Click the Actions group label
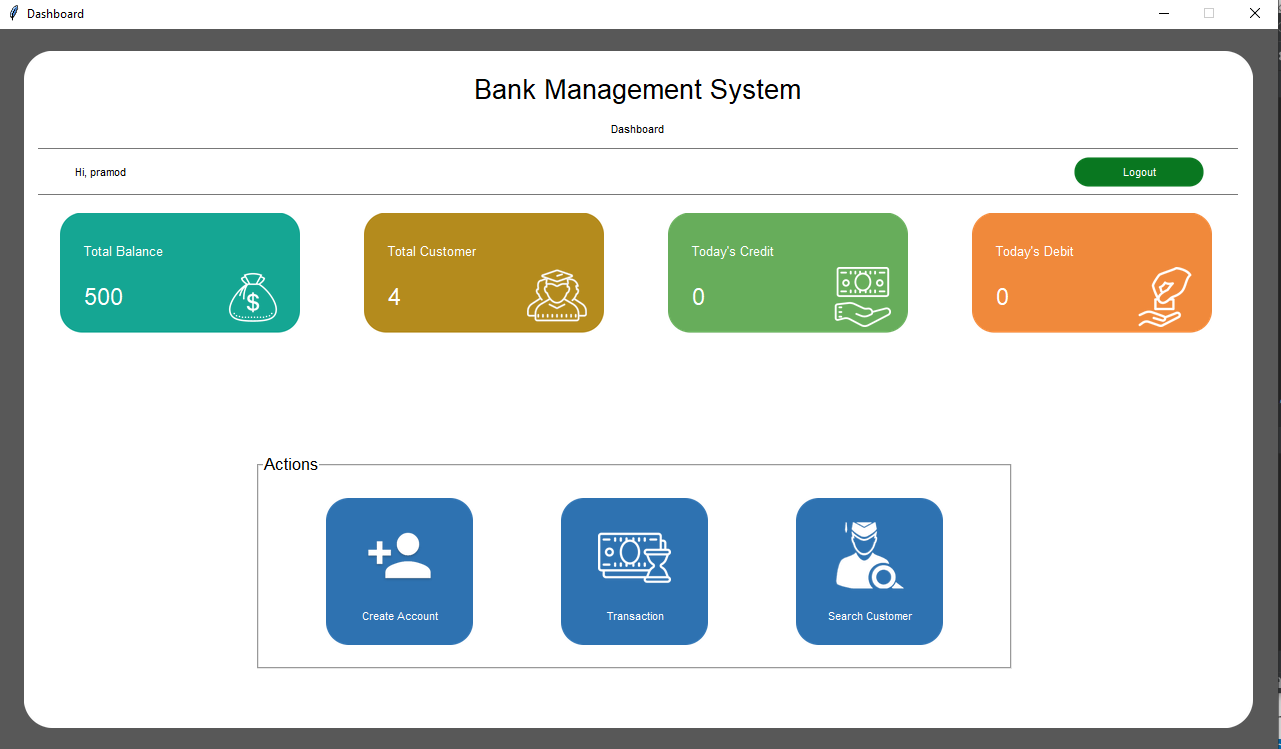 pyautogui.click(x=291, y=464)
